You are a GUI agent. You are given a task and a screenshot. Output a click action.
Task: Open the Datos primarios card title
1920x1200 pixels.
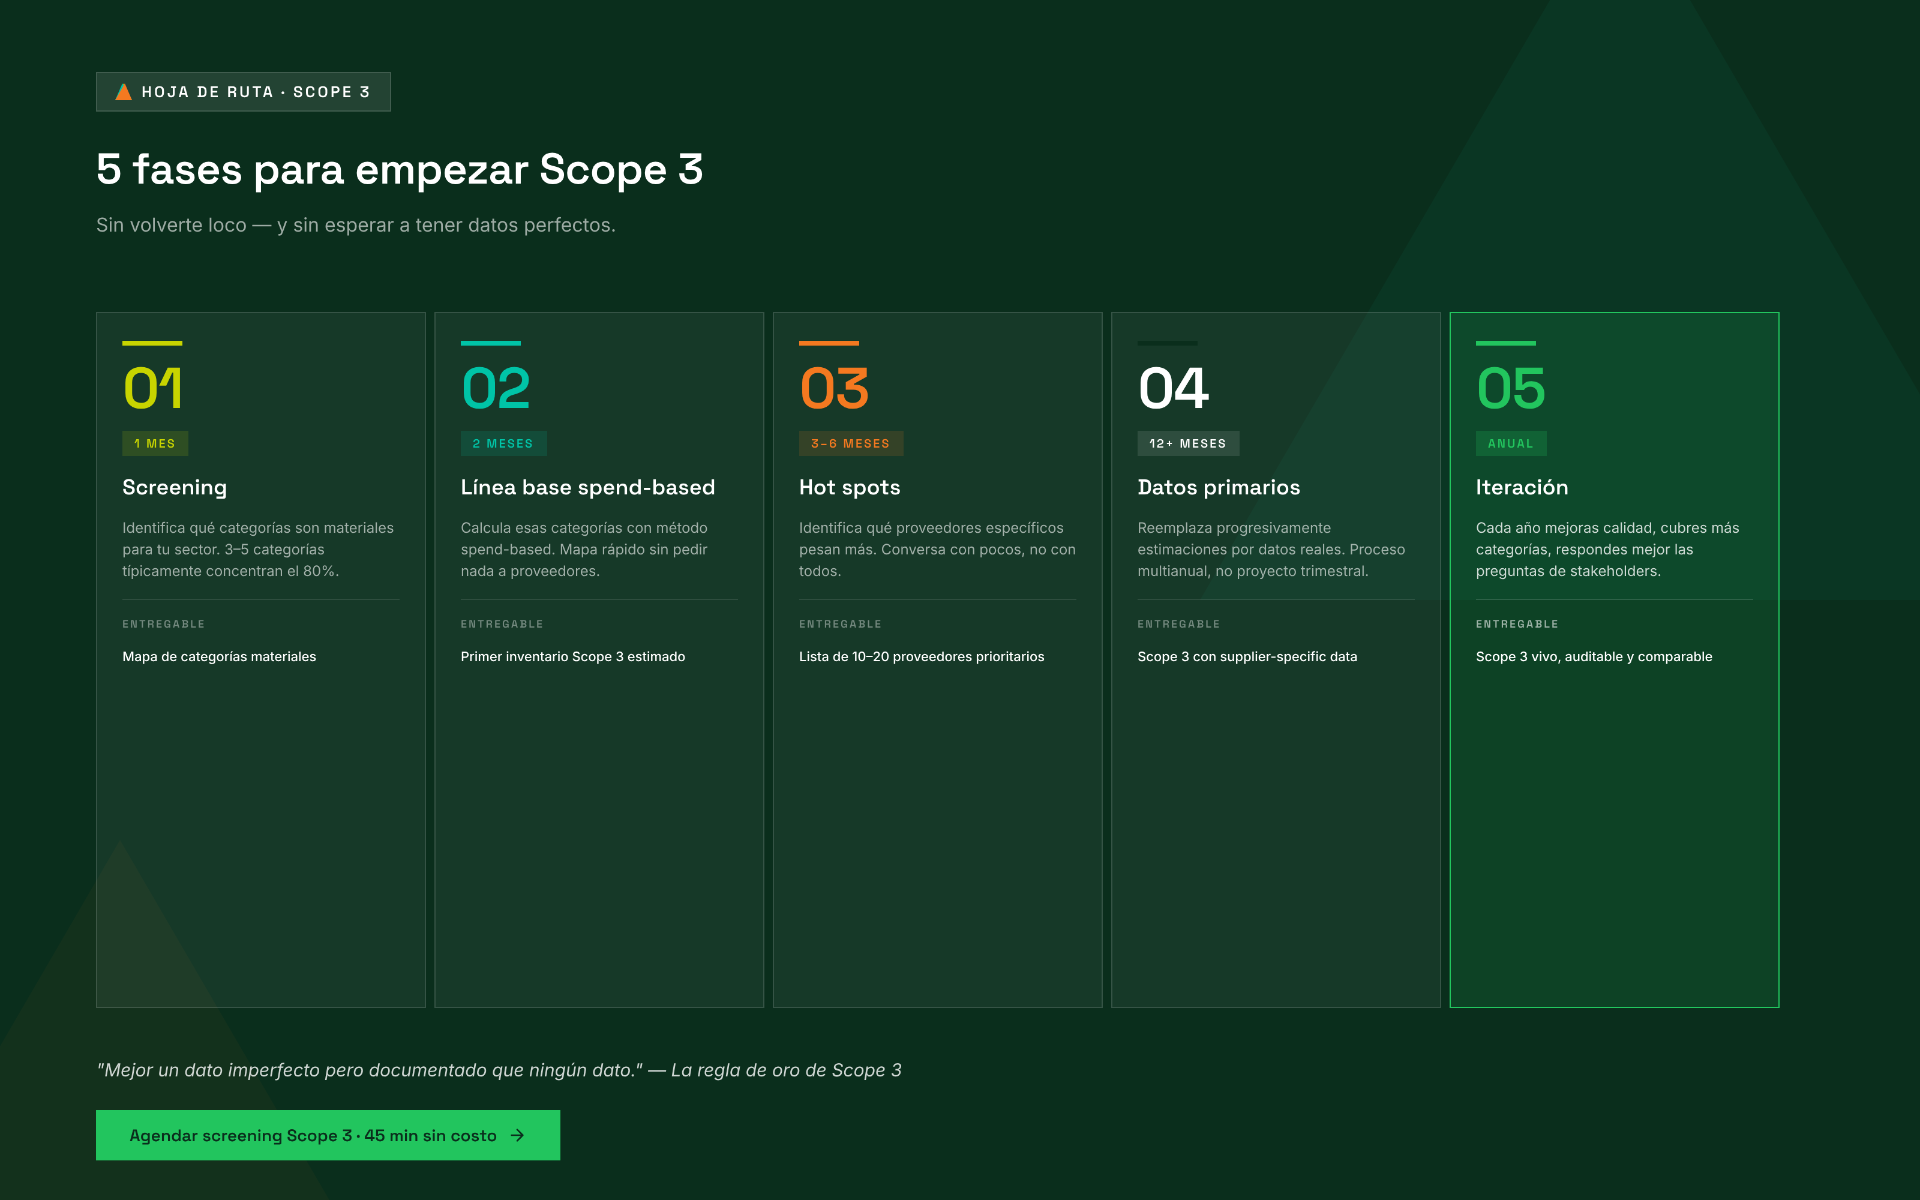click(x=1219, y=487)
